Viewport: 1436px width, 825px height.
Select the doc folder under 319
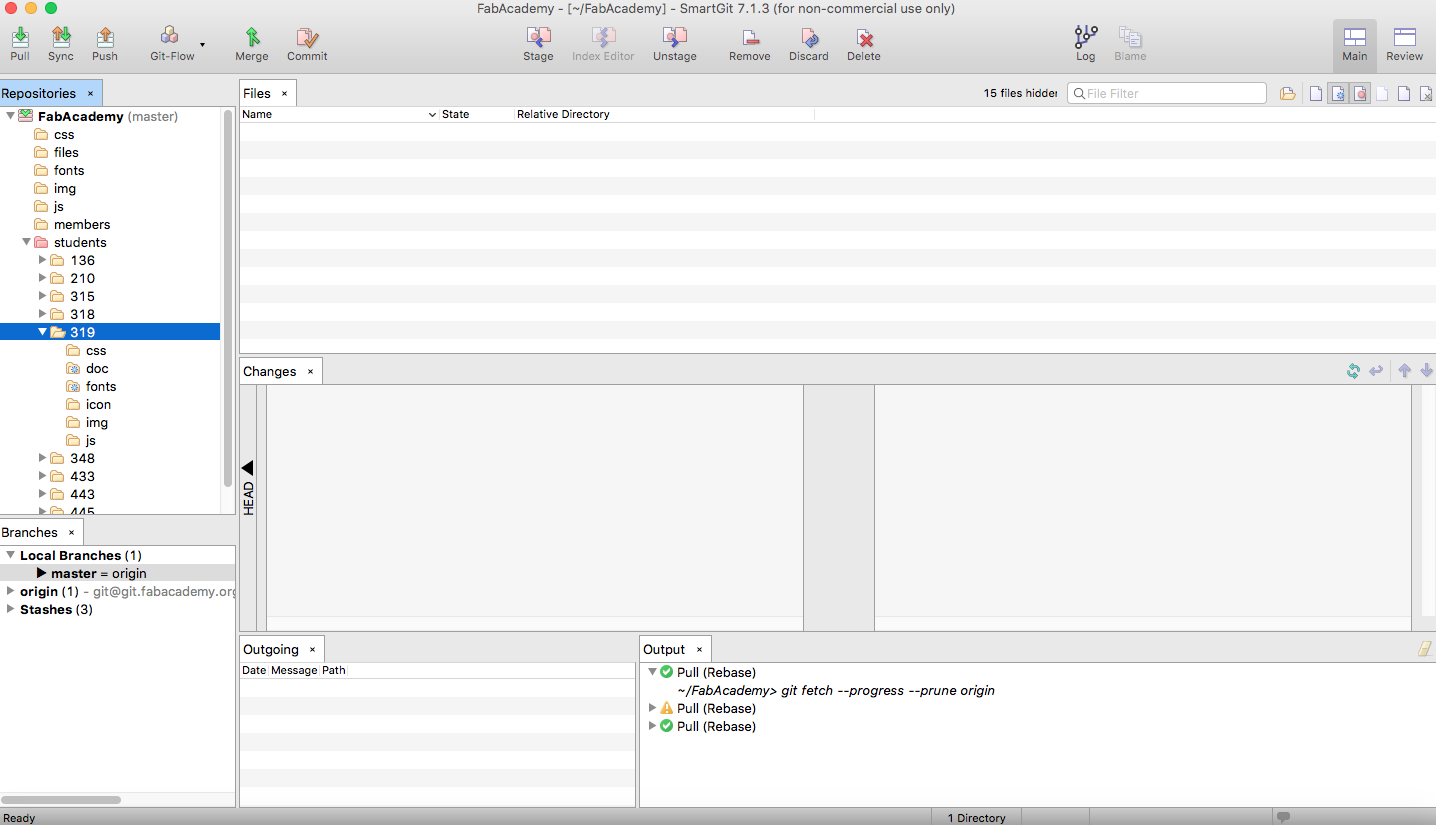[x=97, y=368]
